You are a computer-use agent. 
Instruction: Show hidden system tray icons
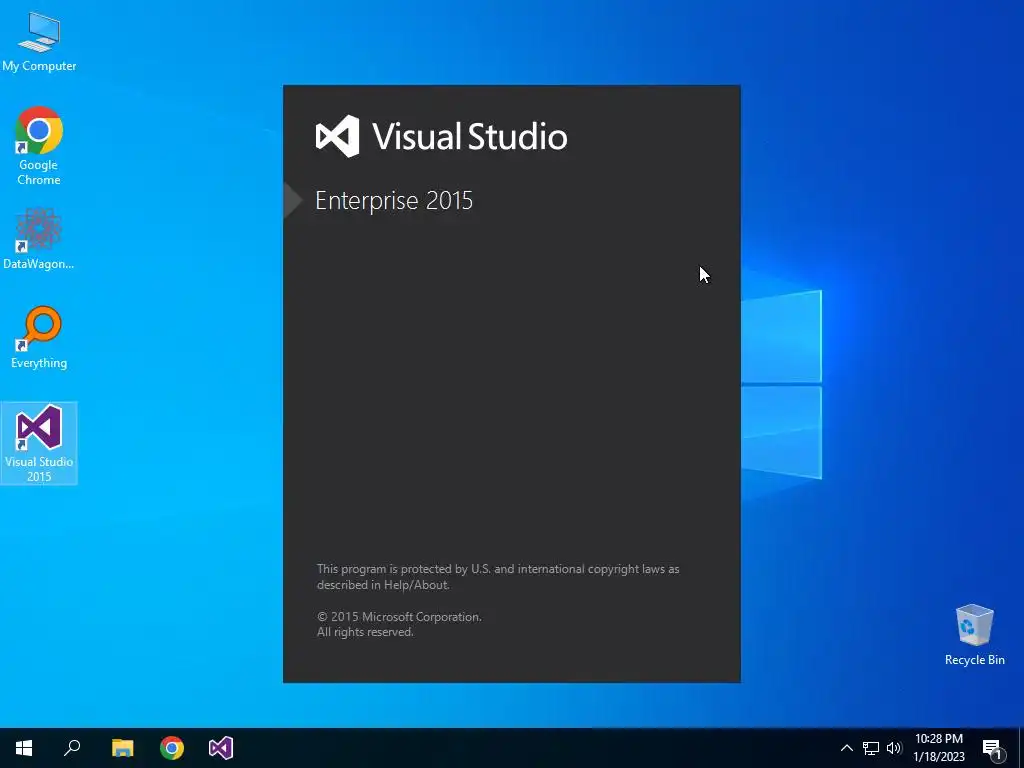(x=846, y=748)
